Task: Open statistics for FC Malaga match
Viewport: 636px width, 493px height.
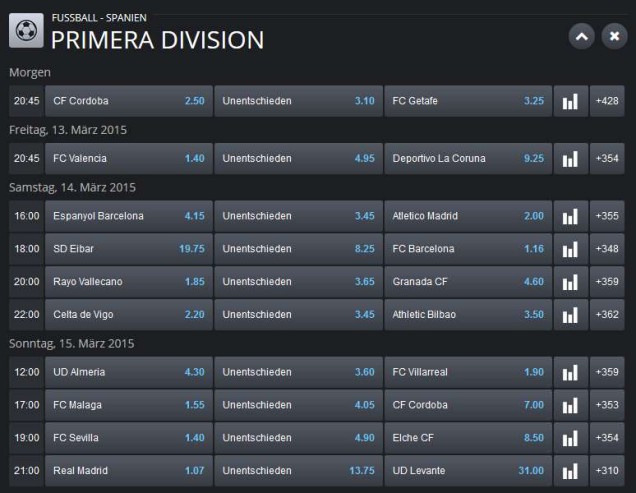Action: point(570,405)
